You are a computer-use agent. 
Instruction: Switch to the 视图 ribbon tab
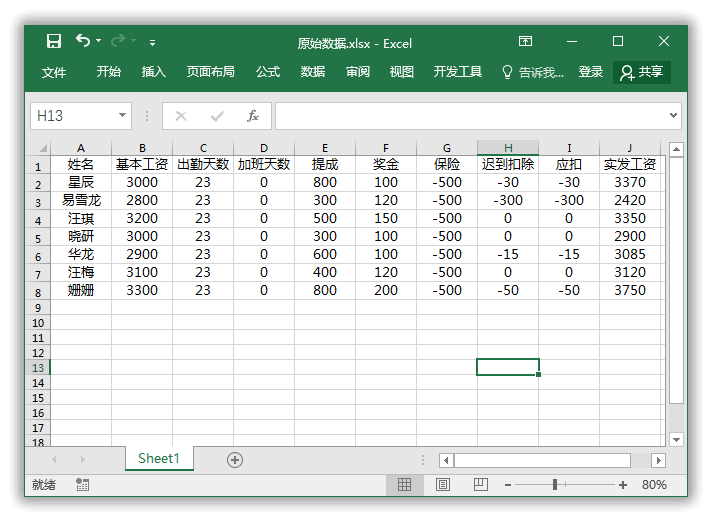click(x=402, y=72)
